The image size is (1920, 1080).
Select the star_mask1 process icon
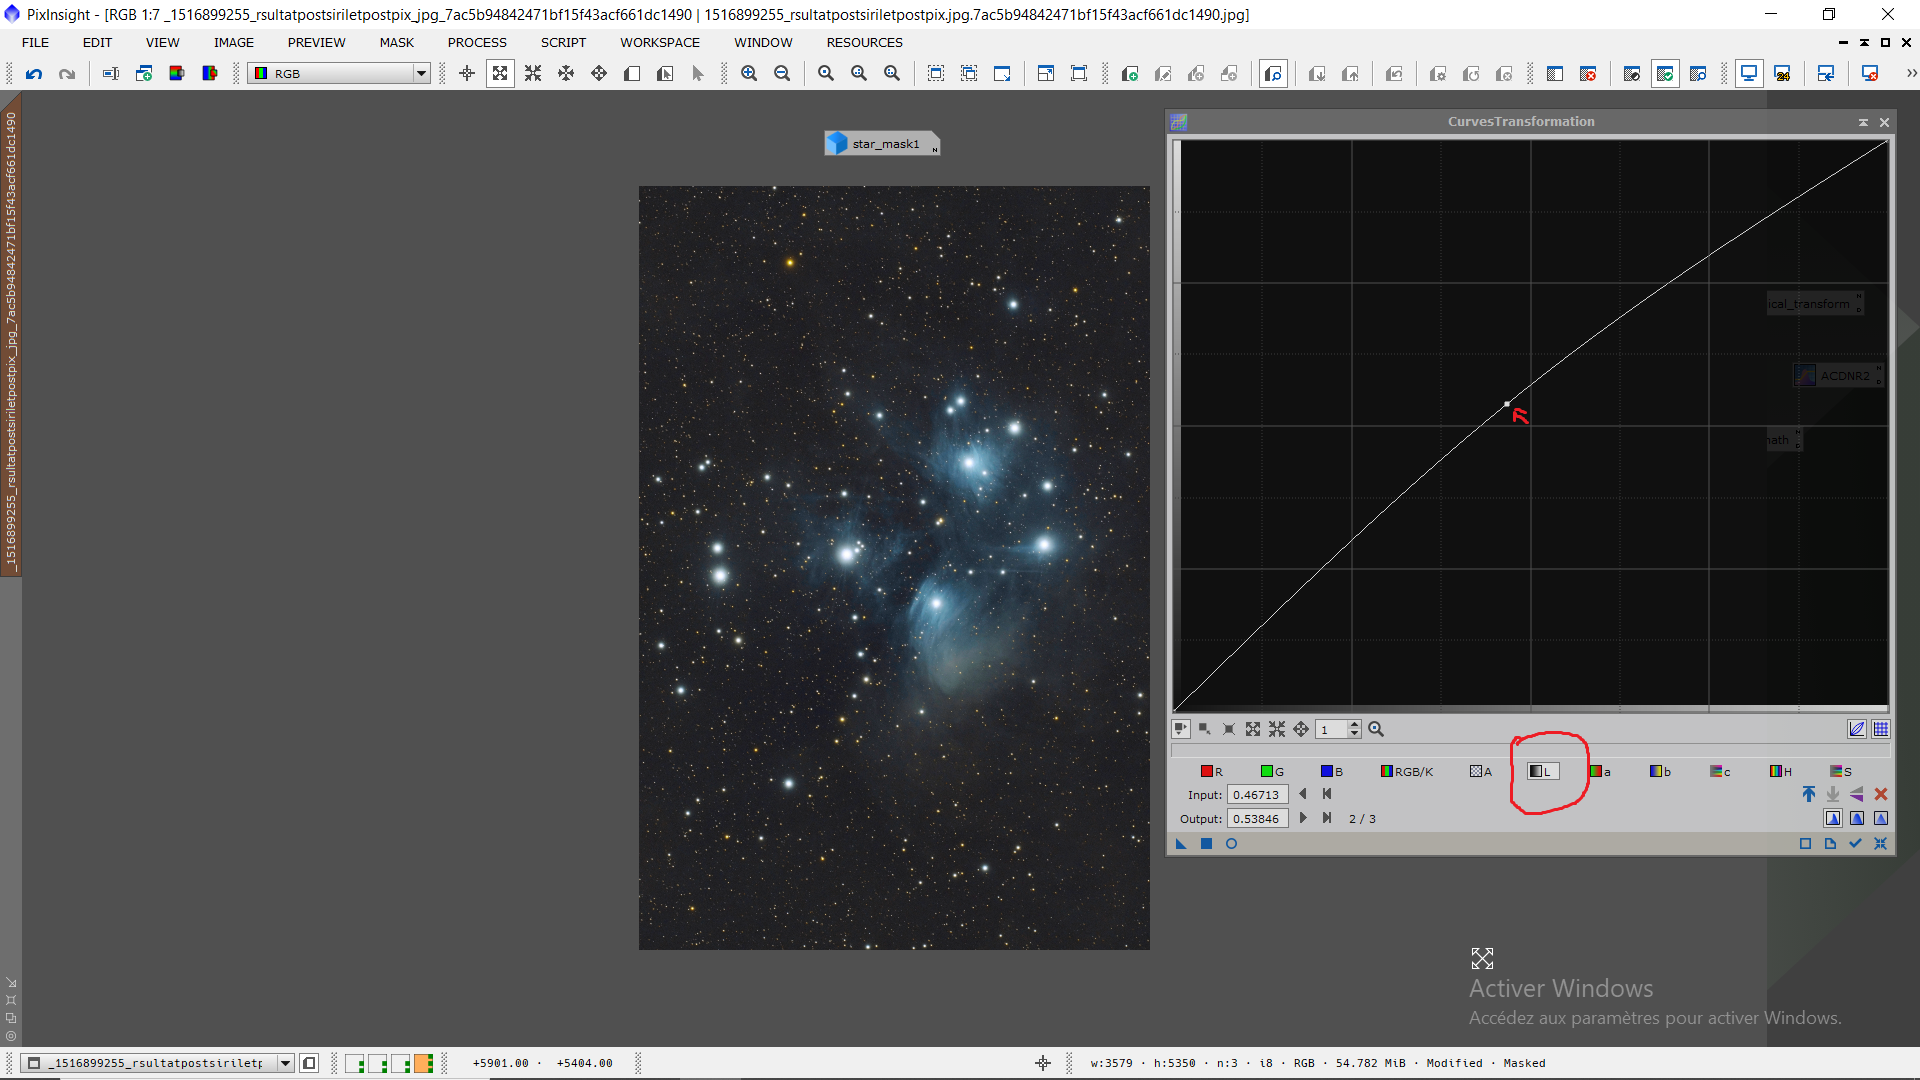tap(882, 144)
